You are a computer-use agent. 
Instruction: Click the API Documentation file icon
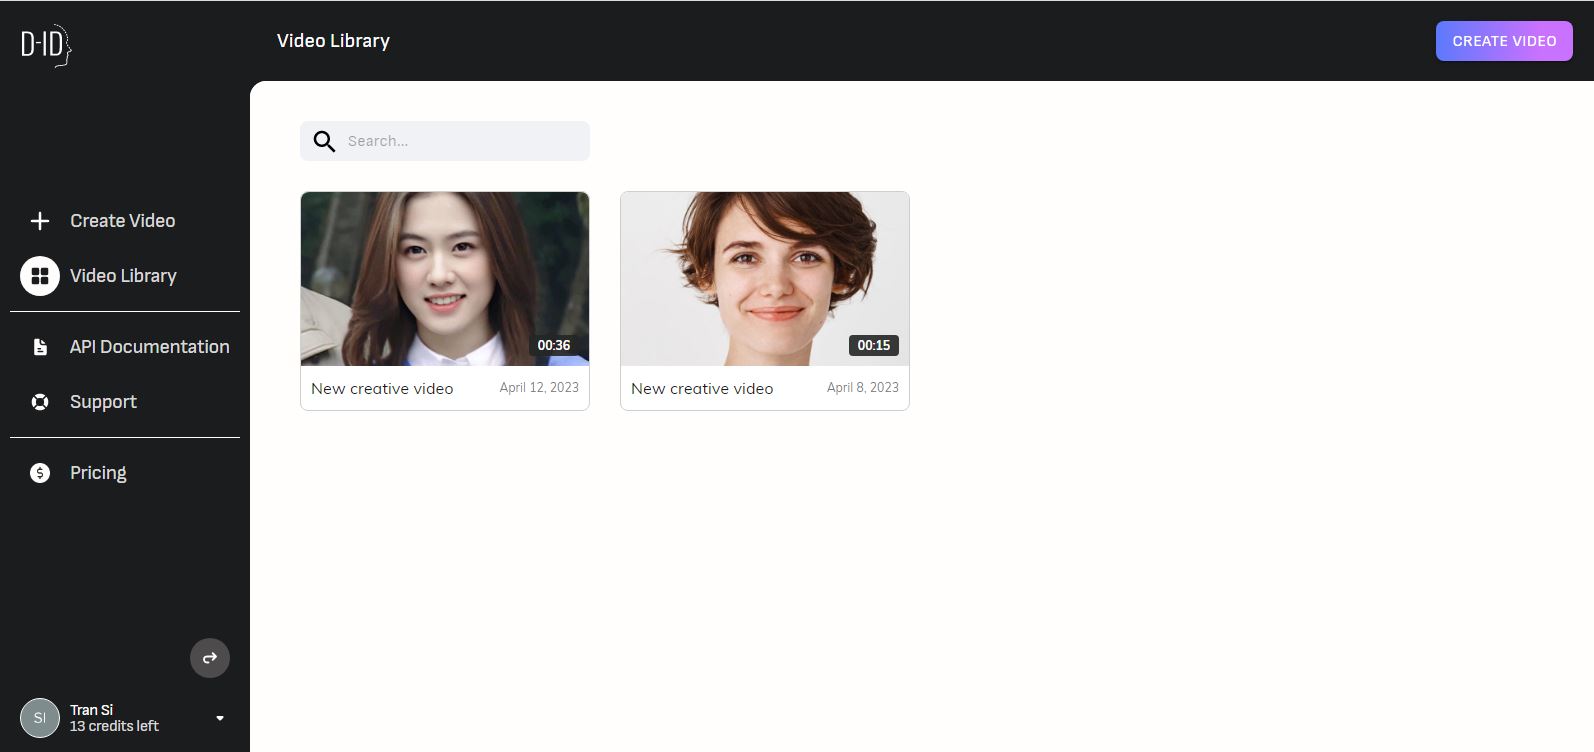(40, 347)
